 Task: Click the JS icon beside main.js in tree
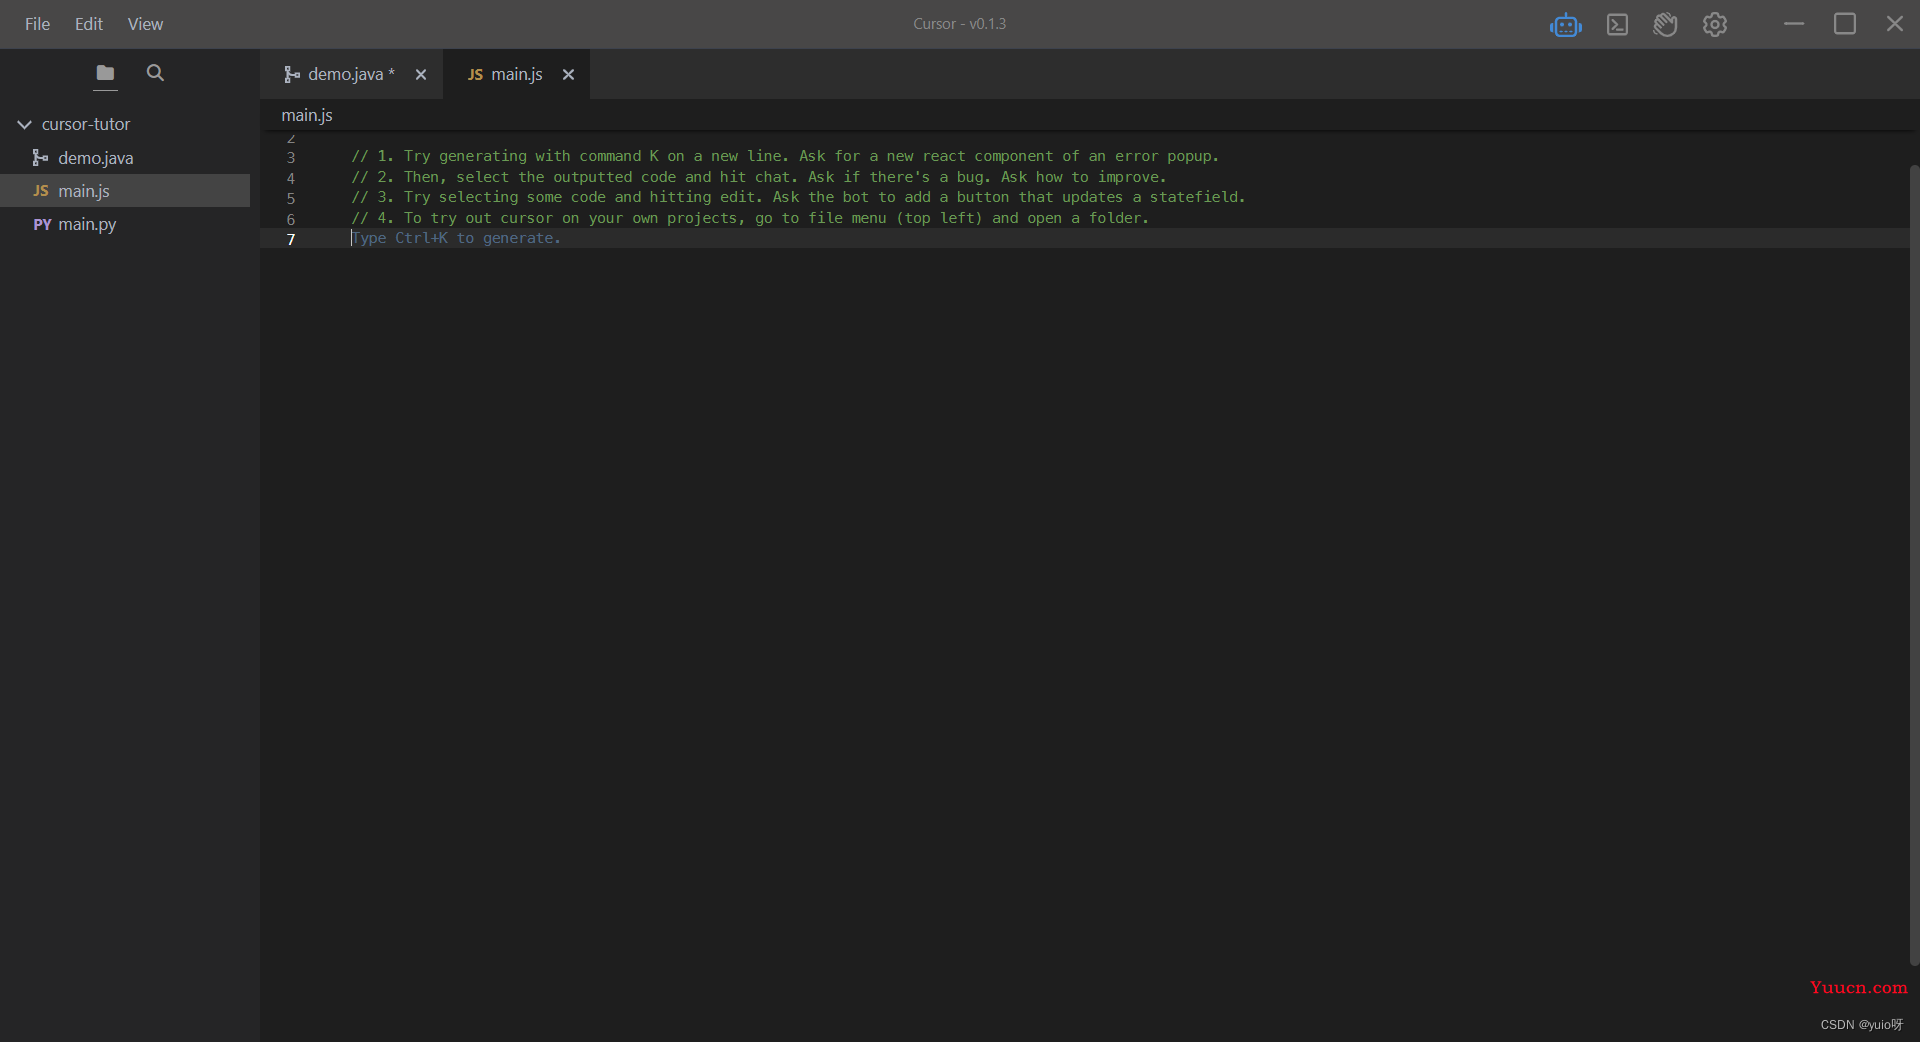(x=41, y=191)
